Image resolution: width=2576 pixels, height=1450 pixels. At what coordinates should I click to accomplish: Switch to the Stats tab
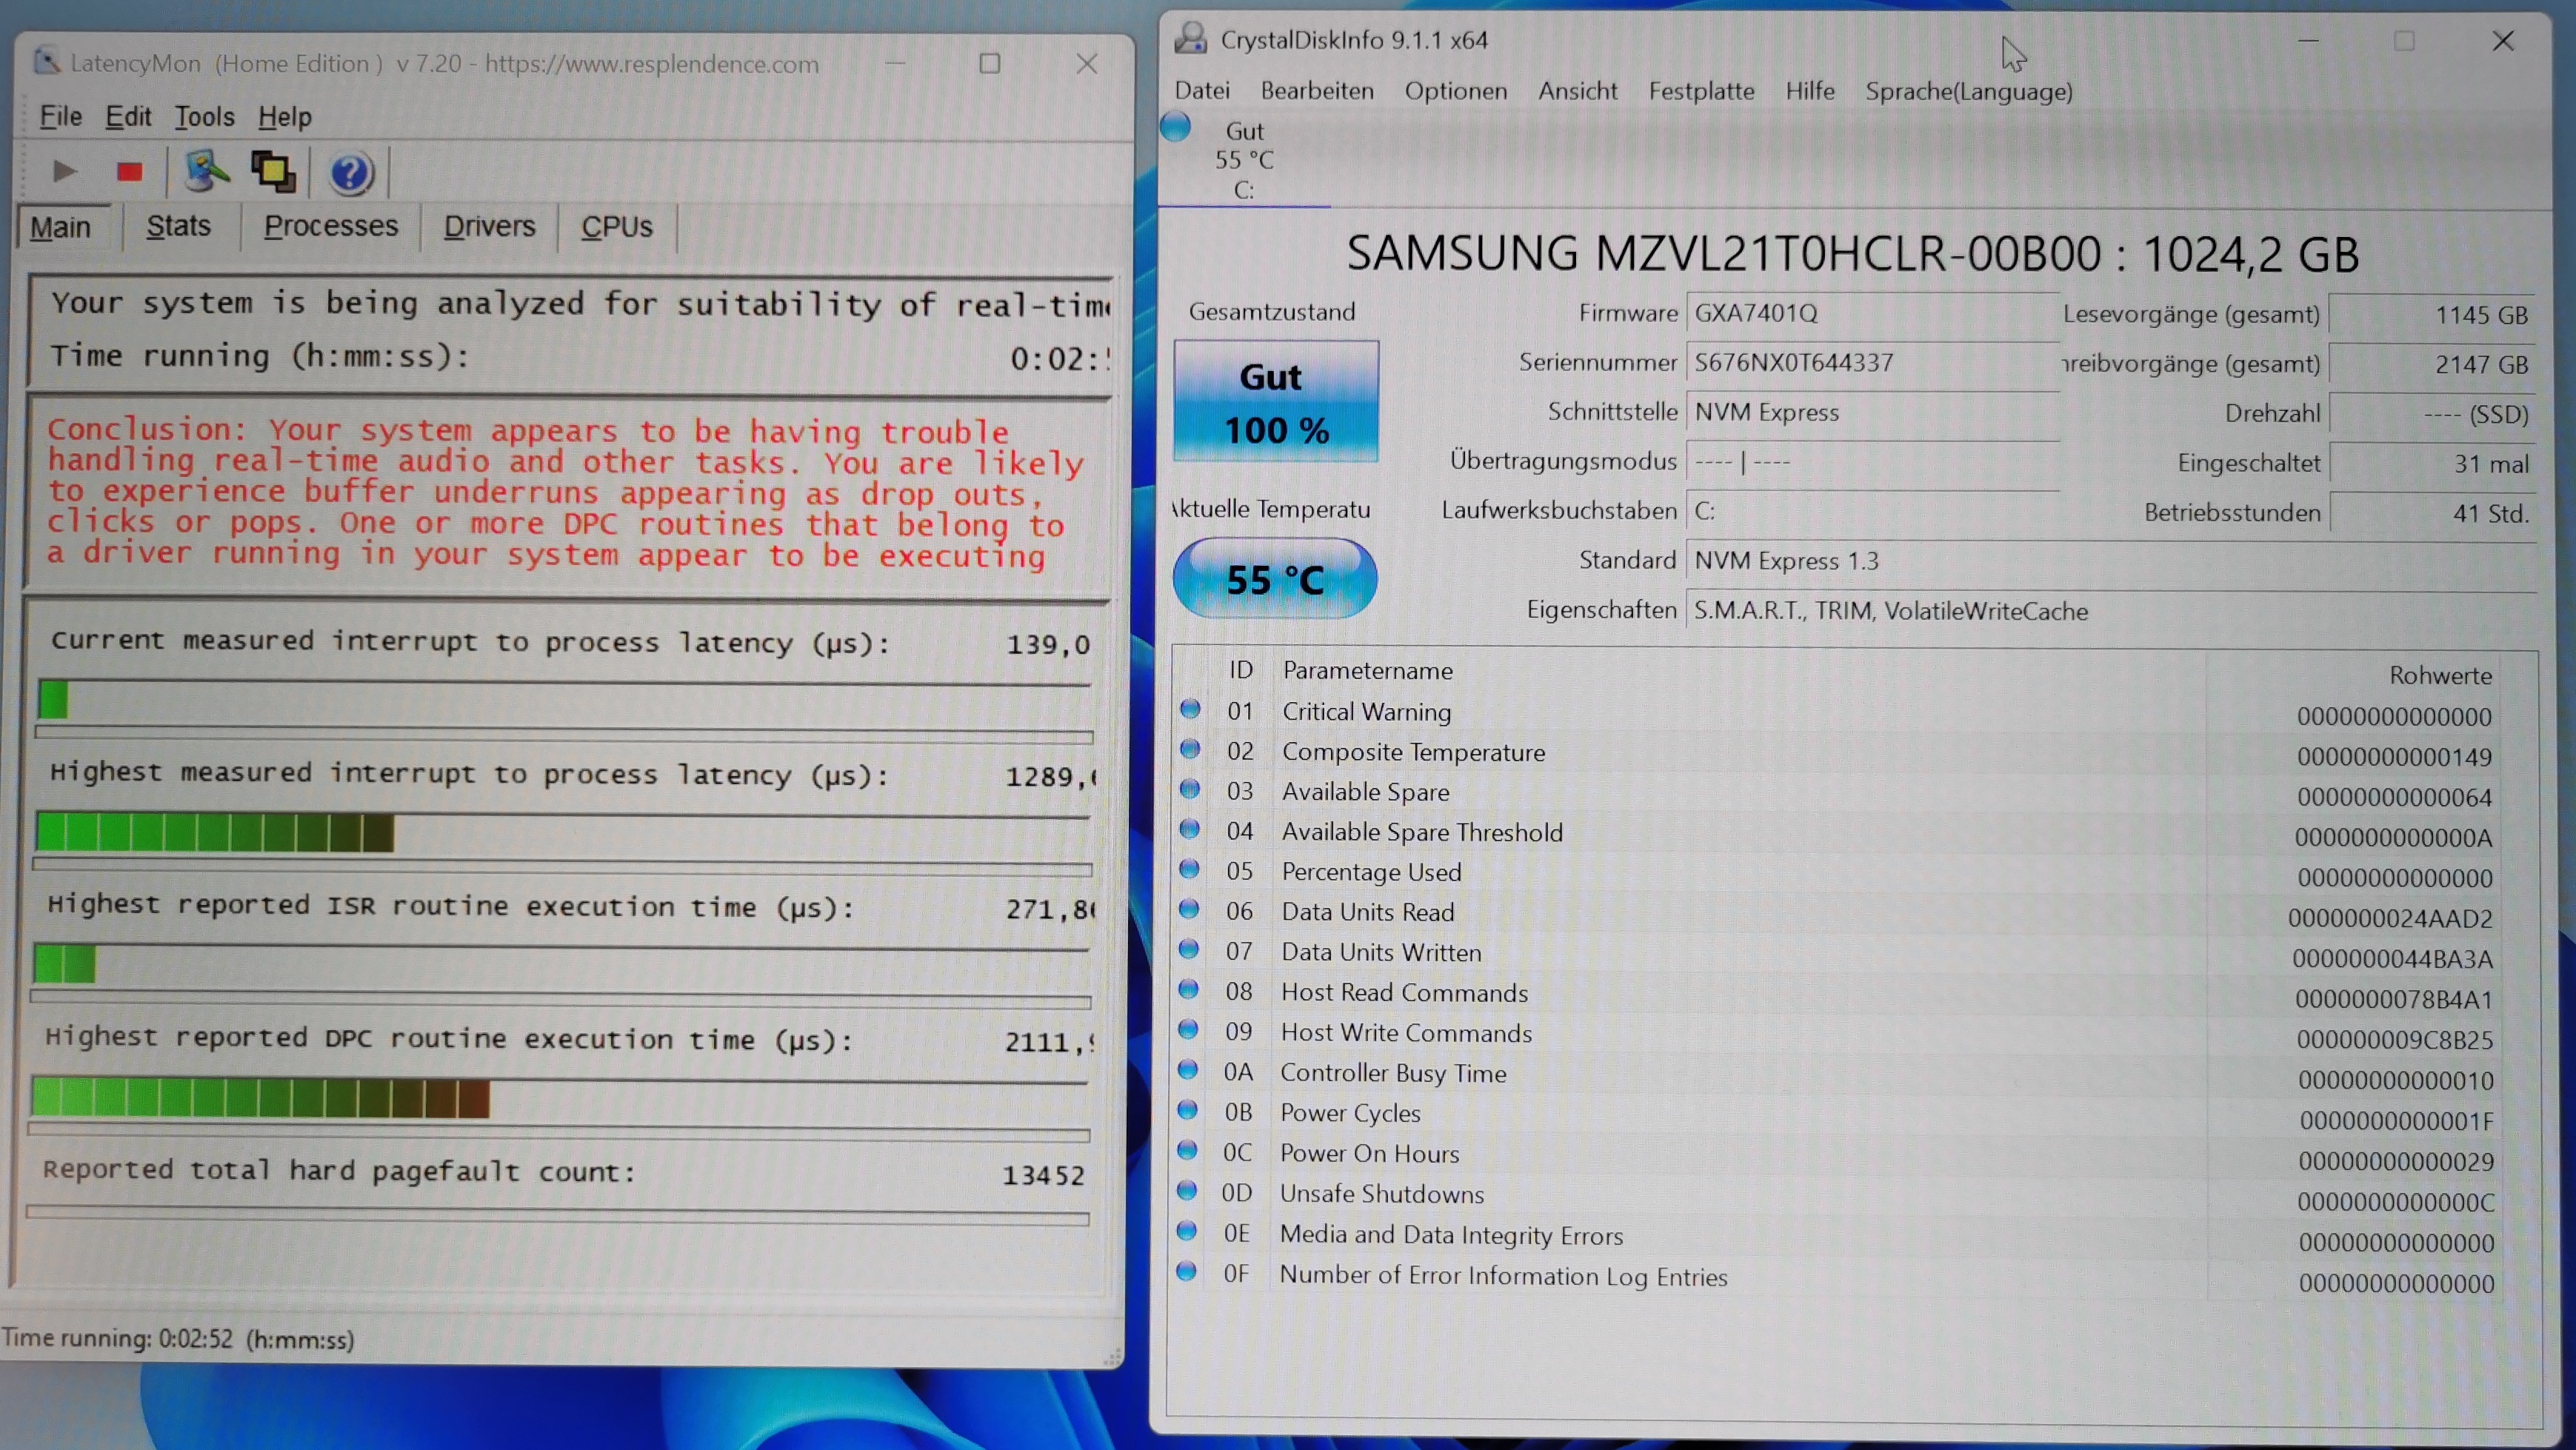[179, 227]
